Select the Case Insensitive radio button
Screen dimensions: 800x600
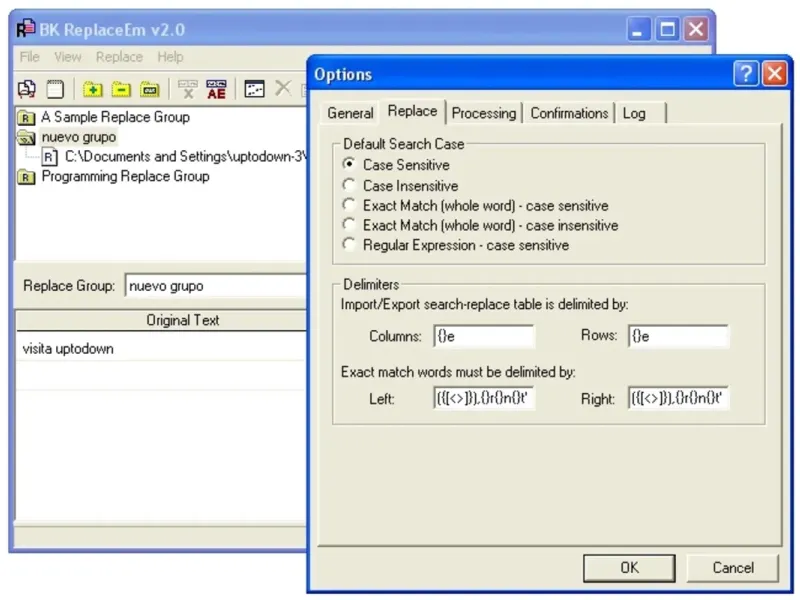[x=349, y=184]
